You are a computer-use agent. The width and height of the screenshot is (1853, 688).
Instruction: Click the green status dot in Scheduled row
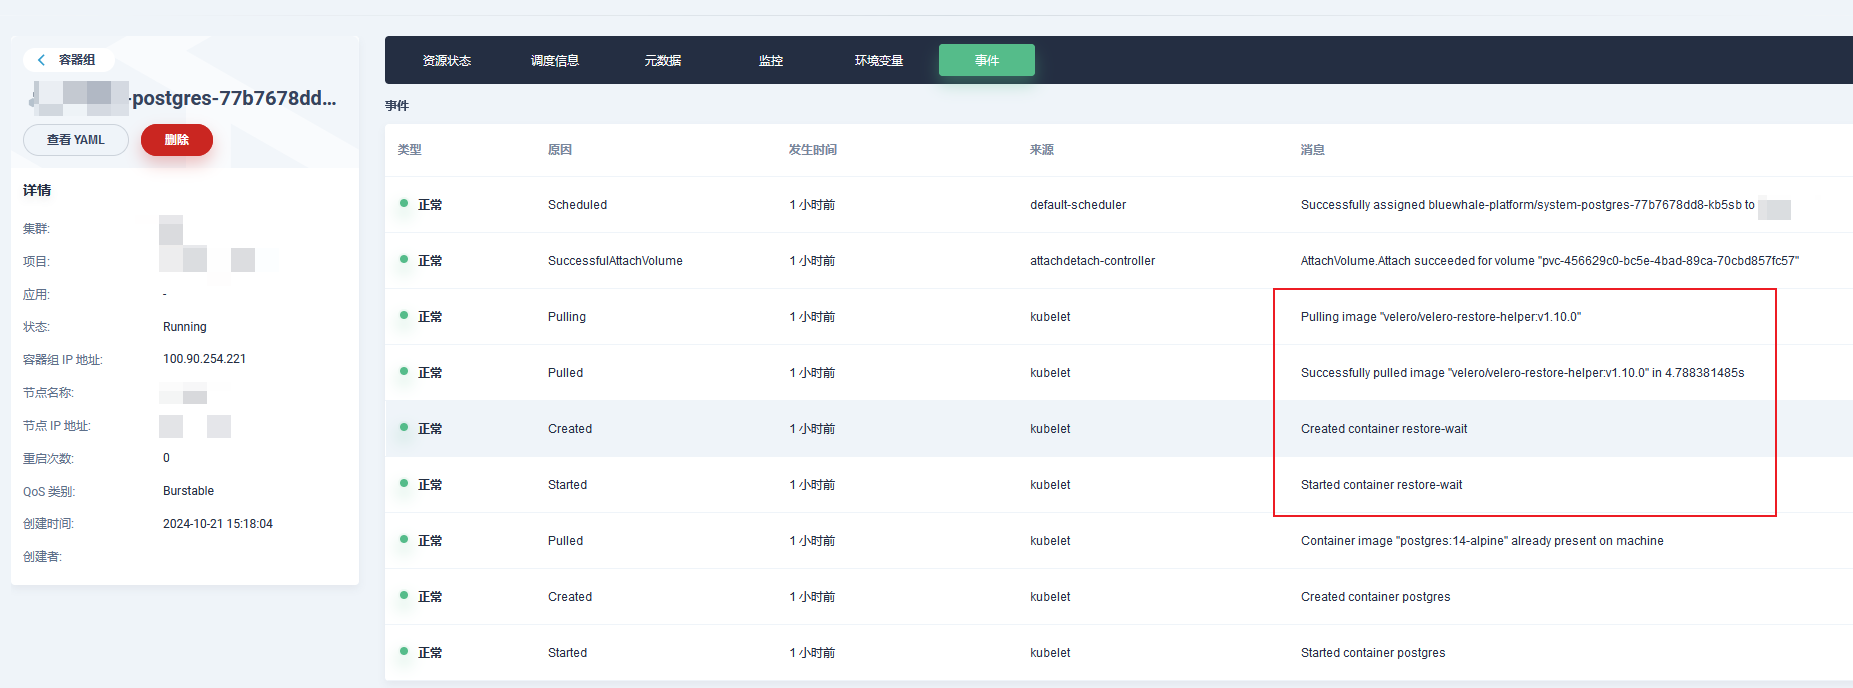[404, 204]
